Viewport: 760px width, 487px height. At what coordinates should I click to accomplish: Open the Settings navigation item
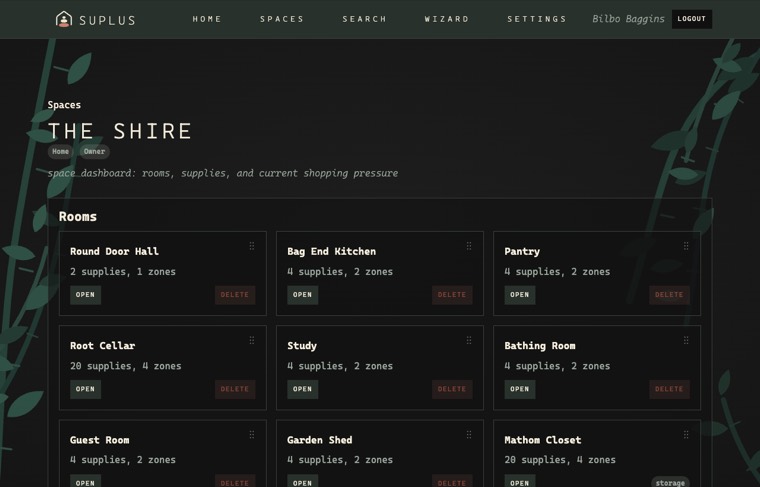537,19
